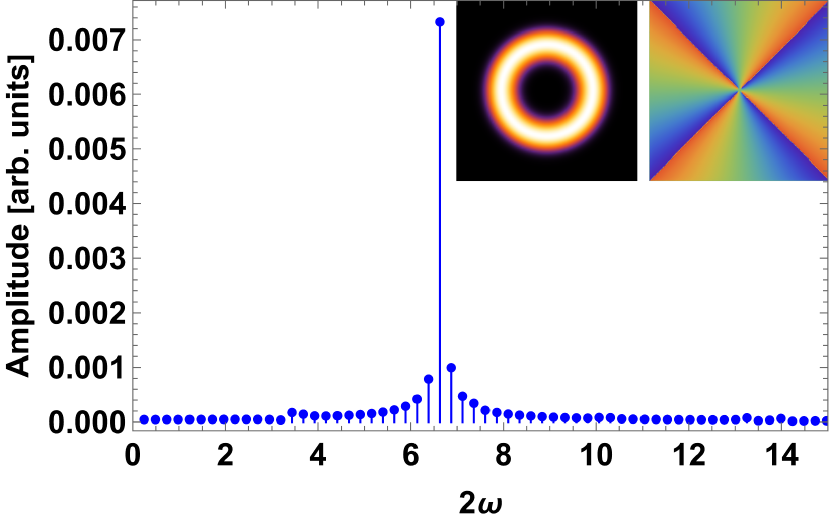This screenshot has width=830, height=520.
Task: Click the marker atop the tallest peak
Action: (x=440, y=22)
